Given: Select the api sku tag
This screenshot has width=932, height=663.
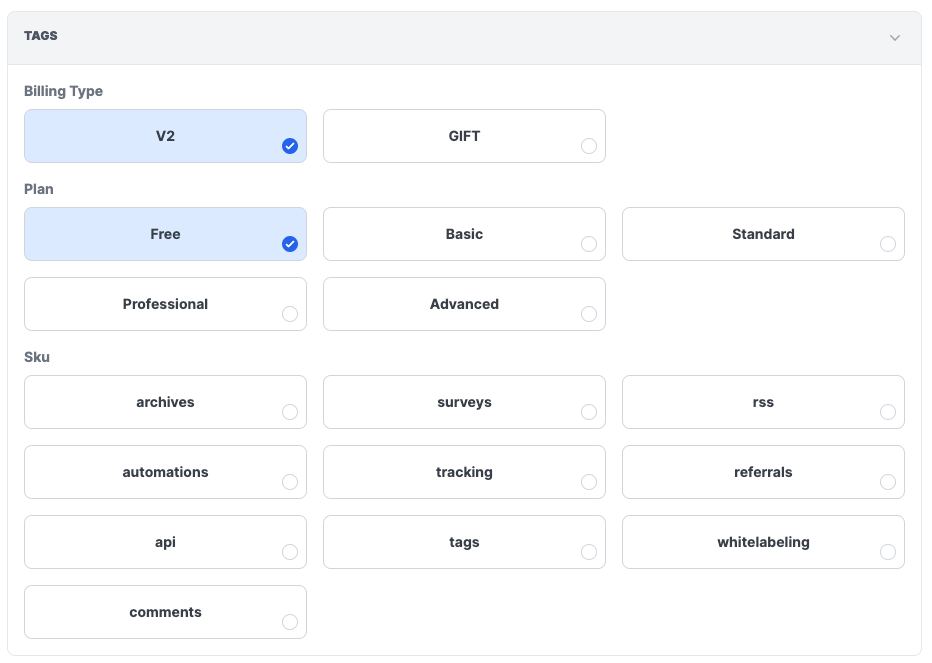Looking at the screenshot, I should coord(165,542).
